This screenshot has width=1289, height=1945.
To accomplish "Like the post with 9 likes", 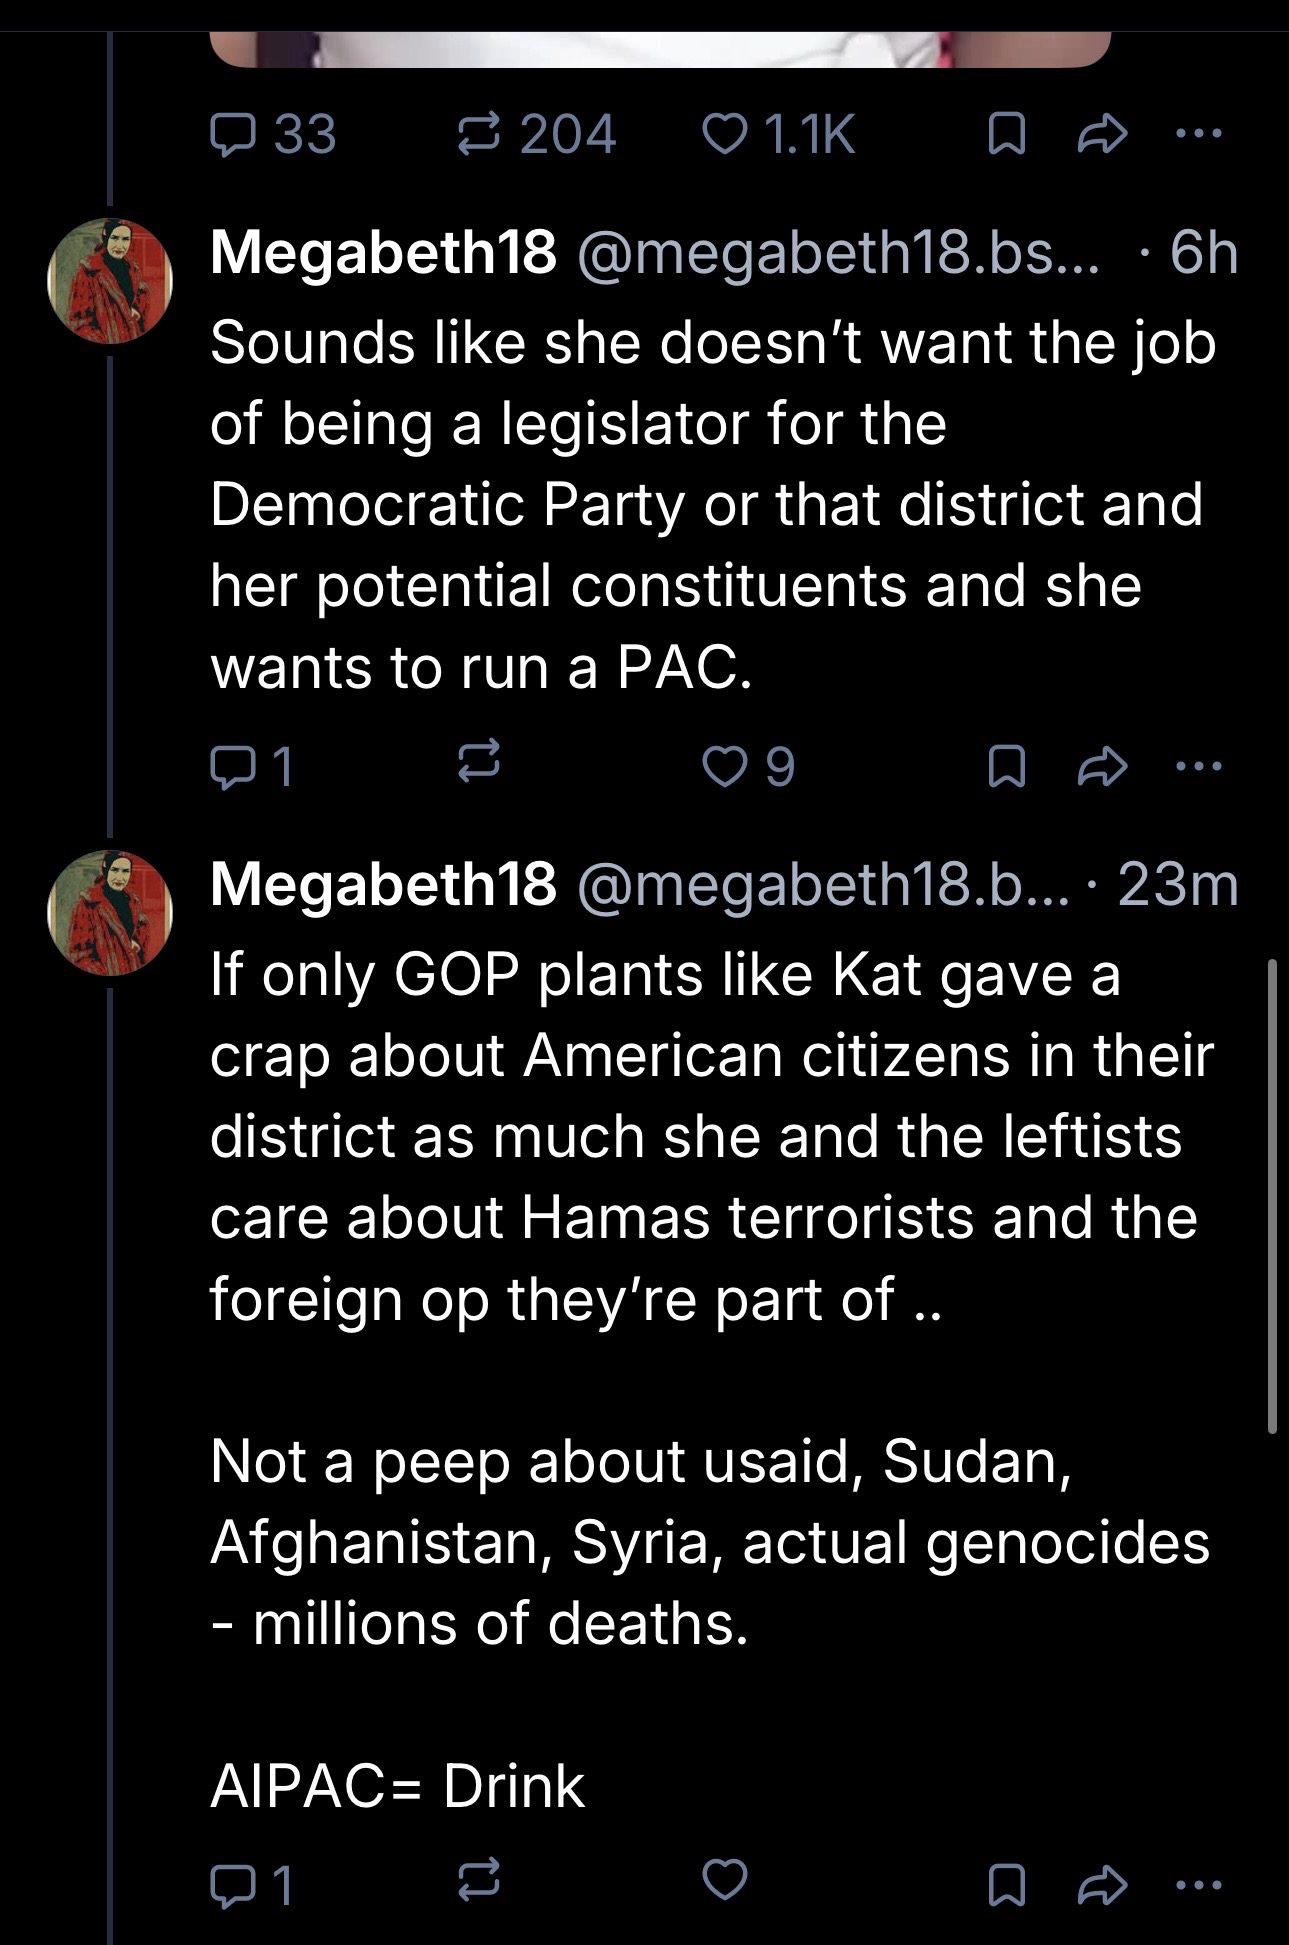I will click(x=724, y=767).
